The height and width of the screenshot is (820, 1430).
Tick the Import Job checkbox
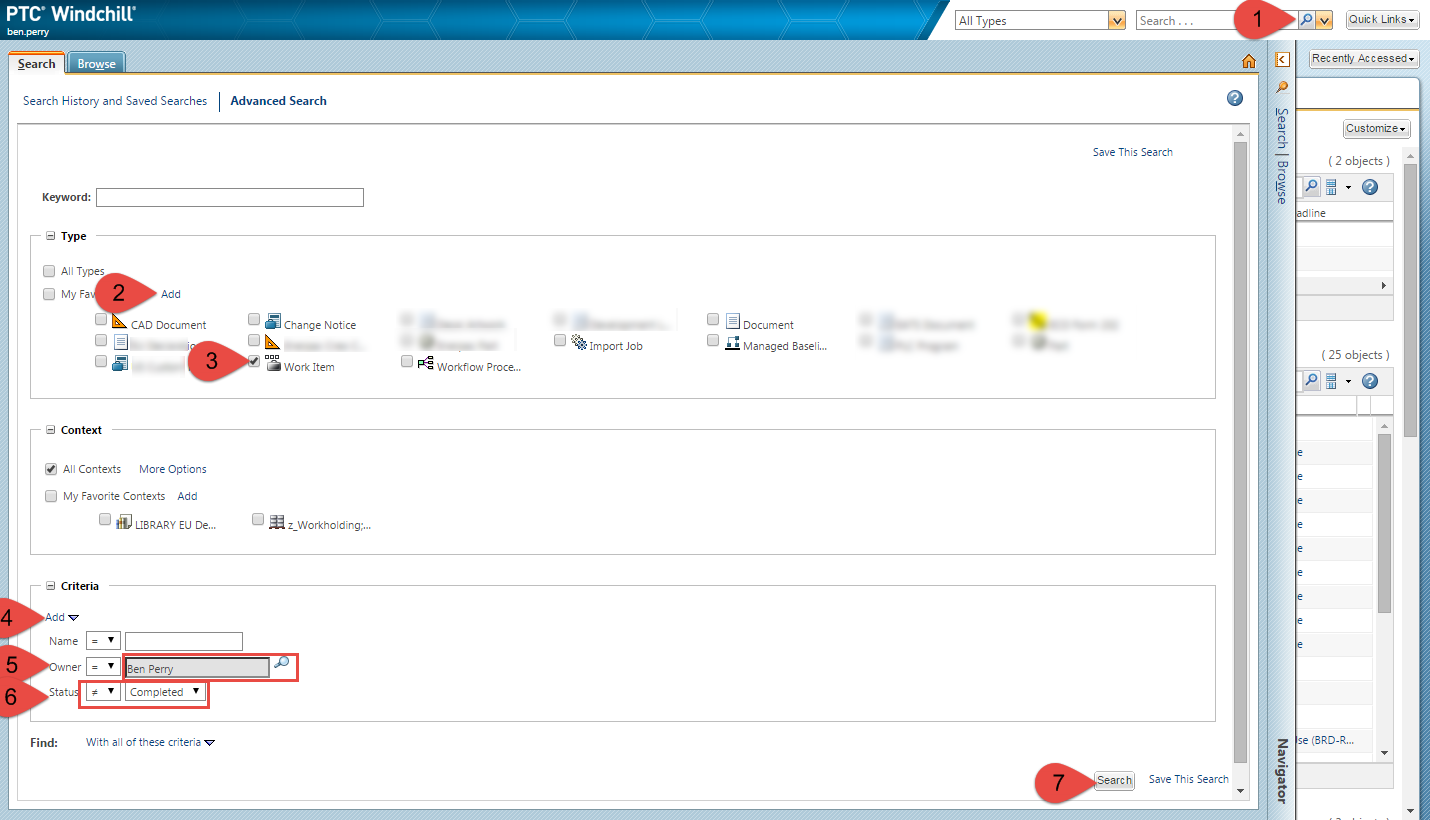tap(560, 340)
